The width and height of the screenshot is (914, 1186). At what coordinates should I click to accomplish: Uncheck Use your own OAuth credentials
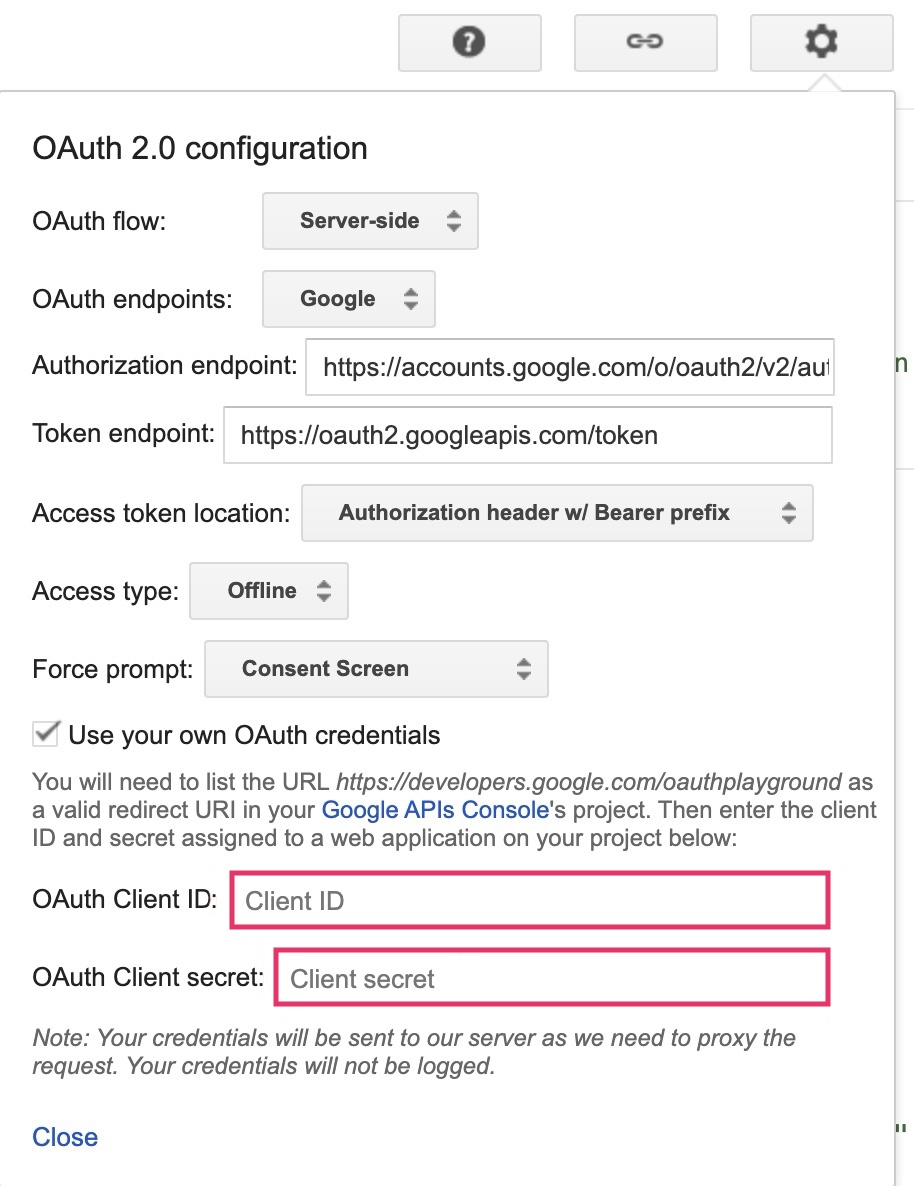coord(44,734)
